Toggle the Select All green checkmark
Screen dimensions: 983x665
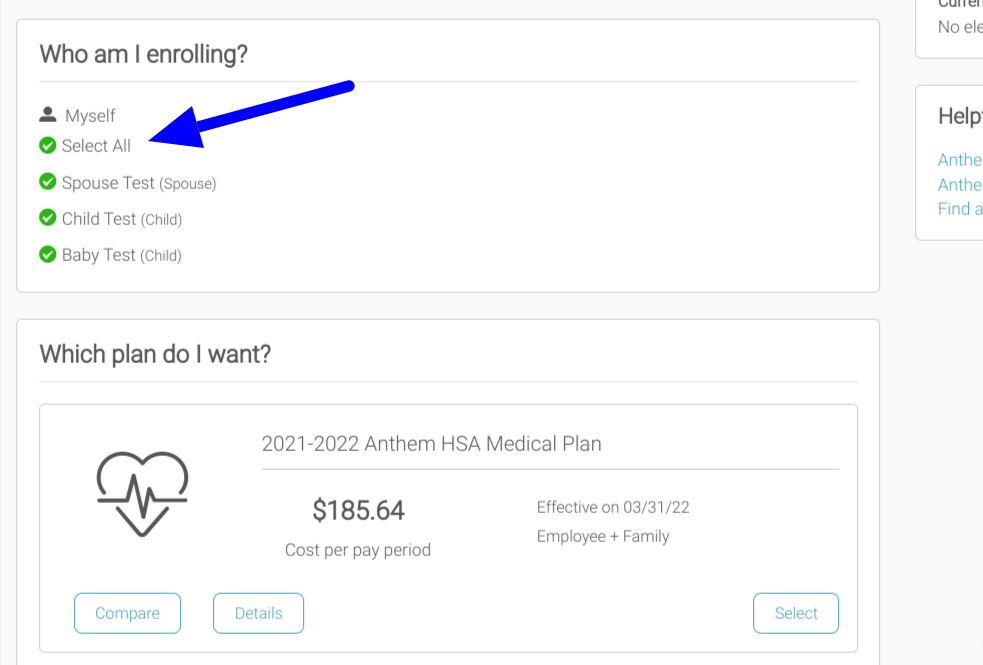47,146
